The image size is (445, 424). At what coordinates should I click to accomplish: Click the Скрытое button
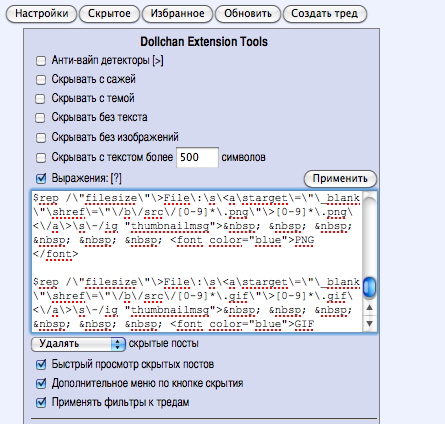[x=109, y=14]
